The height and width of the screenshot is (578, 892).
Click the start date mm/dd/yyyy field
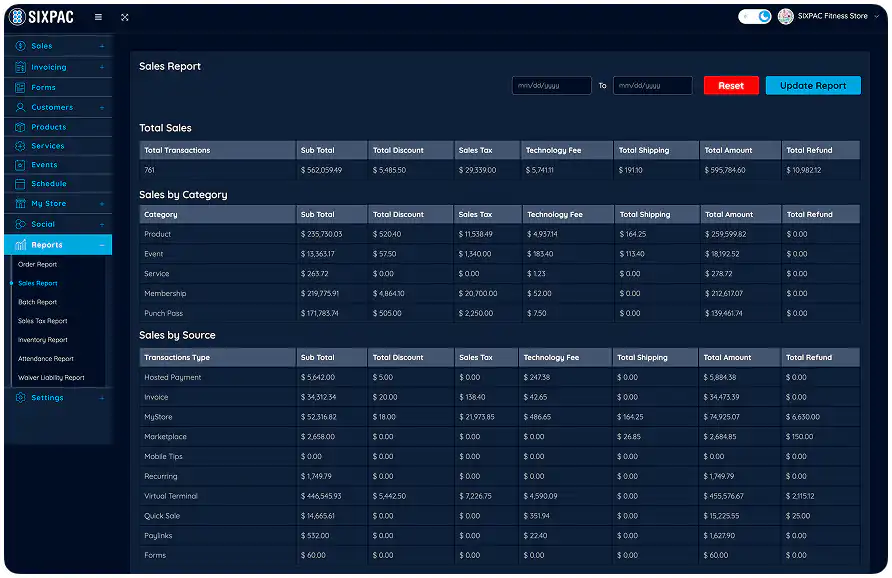point(551,85)
